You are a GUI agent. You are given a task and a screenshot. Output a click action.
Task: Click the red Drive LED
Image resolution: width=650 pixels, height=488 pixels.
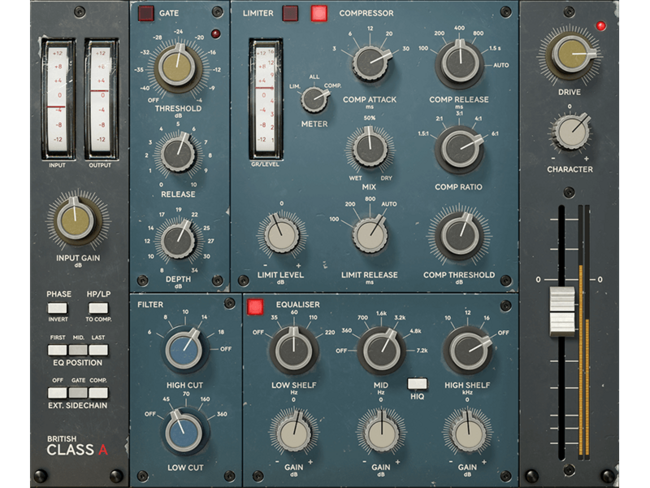coord(601,26)
